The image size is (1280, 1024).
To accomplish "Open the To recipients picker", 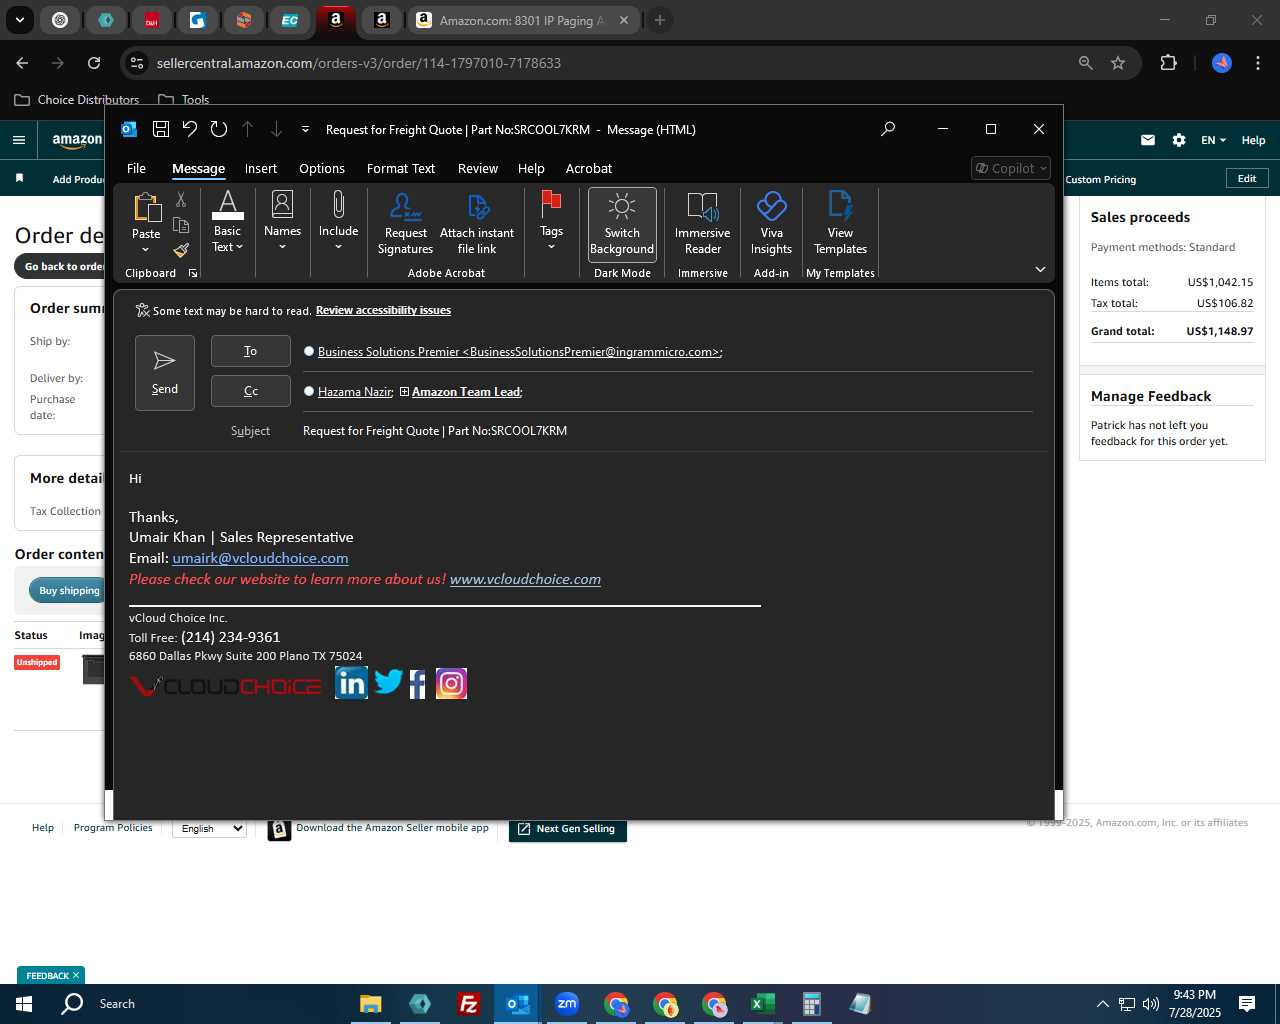I will [251, 351].
